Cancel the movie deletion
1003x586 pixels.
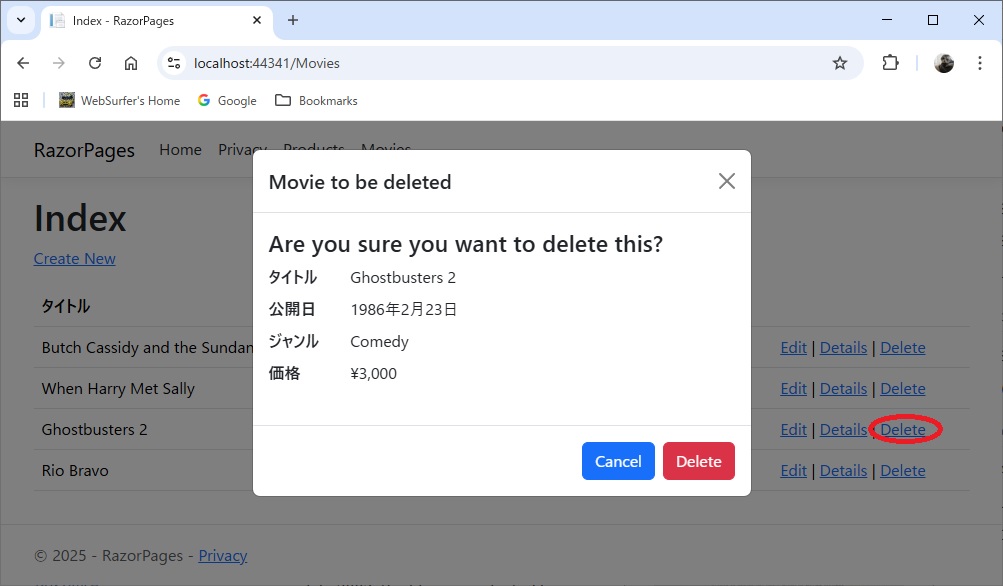click(x=617, y=461)
